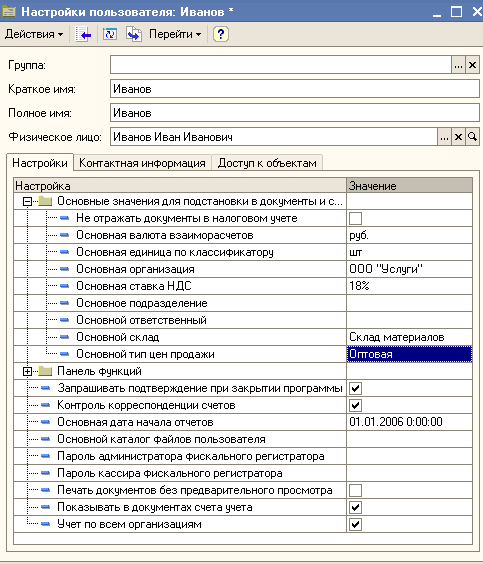Open Физическое лицо selection ellipsis button

444,137
